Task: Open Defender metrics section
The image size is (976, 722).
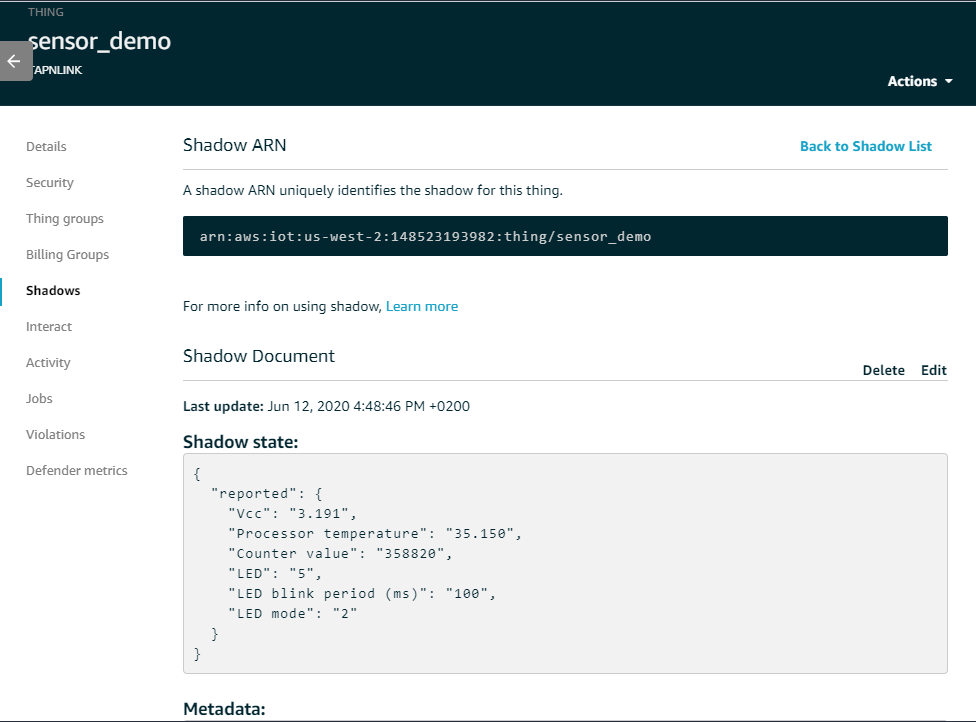Action: [x=77, y=471]
